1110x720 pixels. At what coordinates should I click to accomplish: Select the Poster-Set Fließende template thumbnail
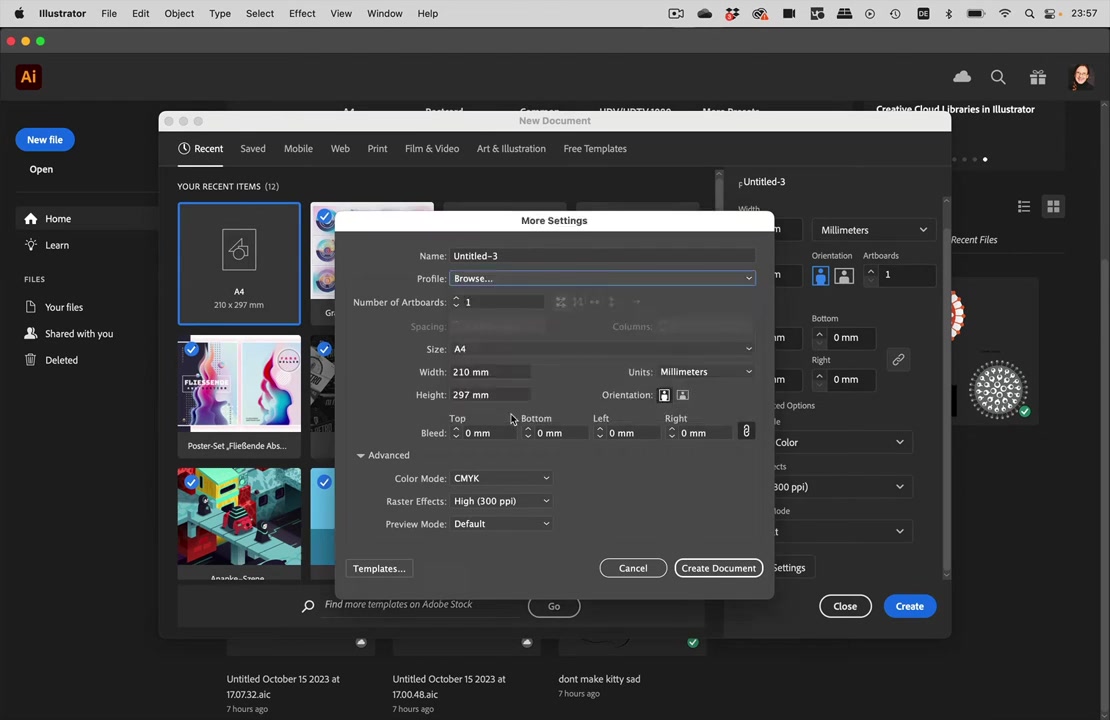tap(239, 396)
